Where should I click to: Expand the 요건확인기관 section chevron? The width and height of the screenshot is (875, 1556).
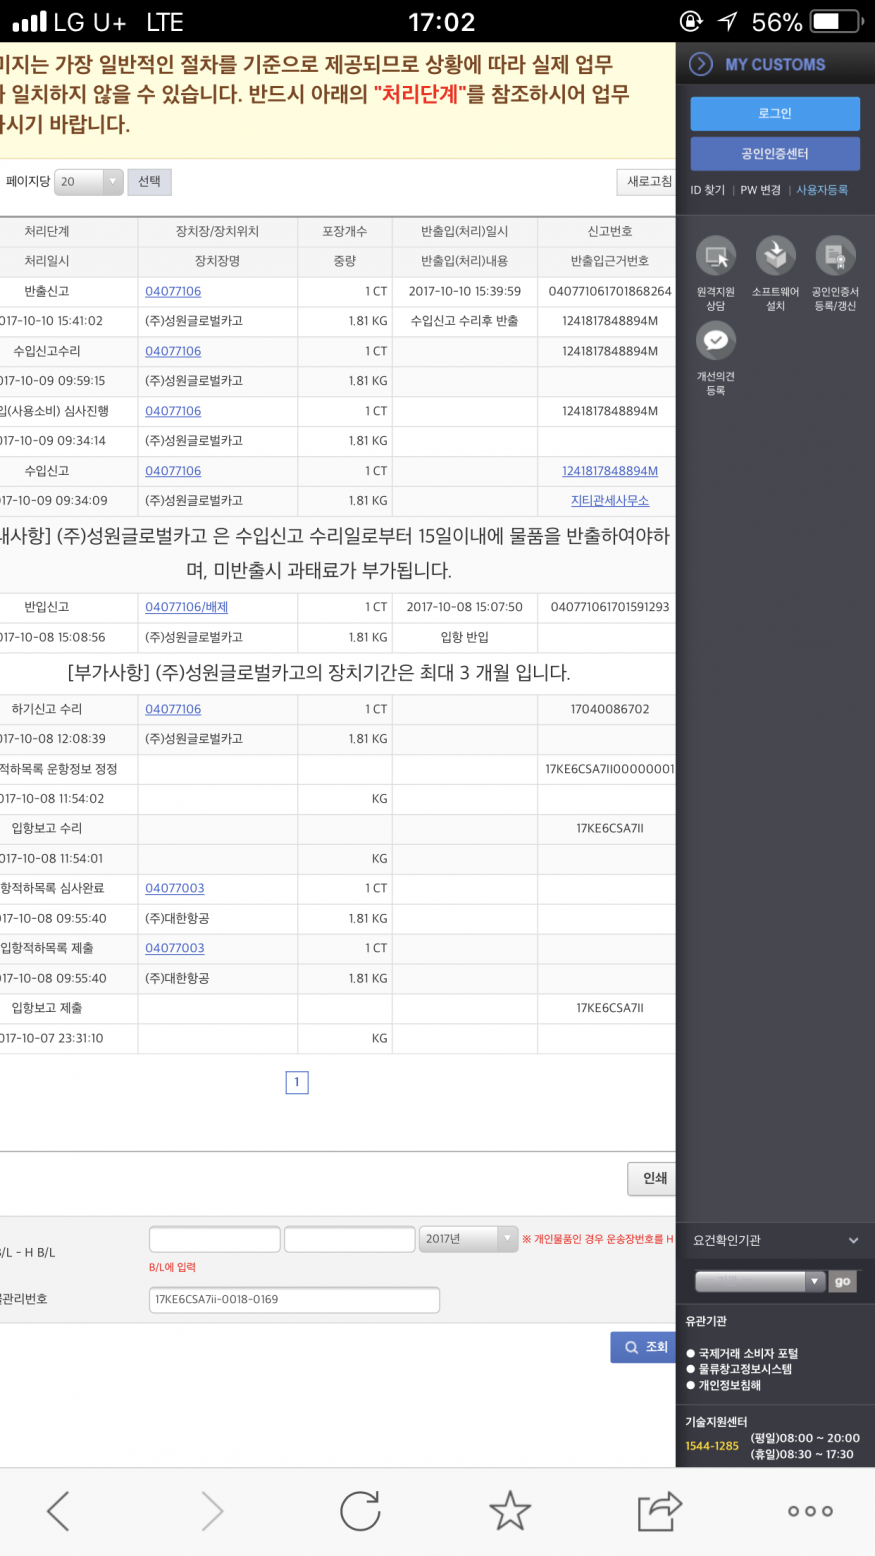click(853, 1240)
